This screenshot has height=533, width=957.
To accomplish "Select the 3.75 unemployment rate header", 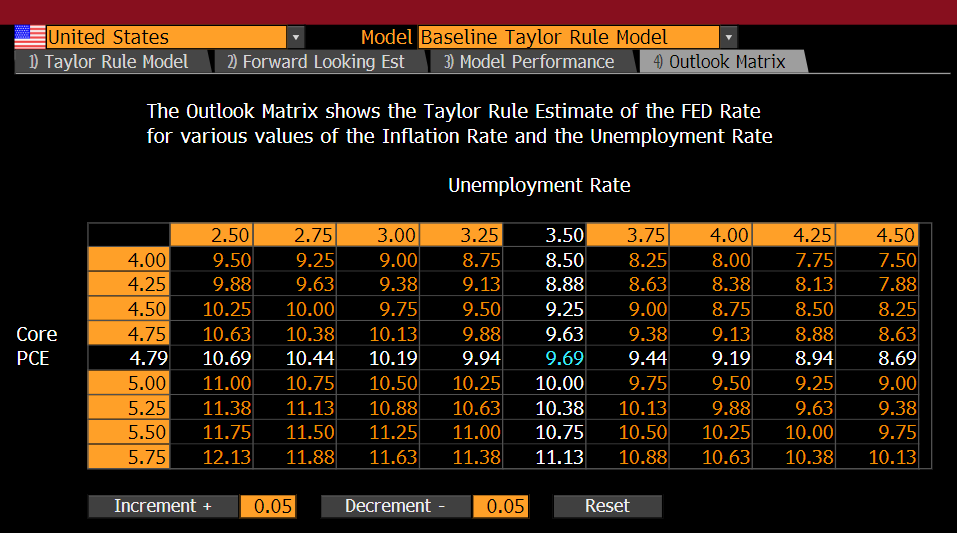I will tap(627, 235).
